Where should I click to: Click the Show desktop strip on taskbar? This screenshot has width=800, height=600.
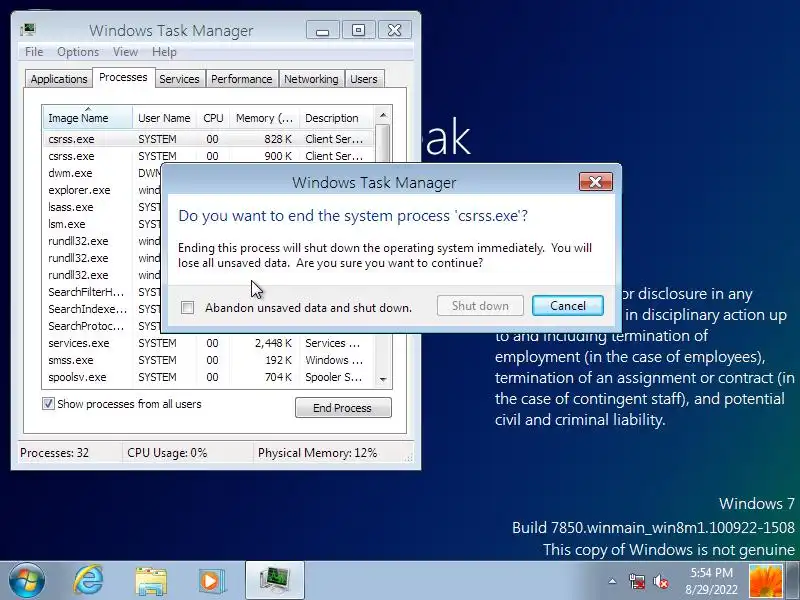click(792, 581)
